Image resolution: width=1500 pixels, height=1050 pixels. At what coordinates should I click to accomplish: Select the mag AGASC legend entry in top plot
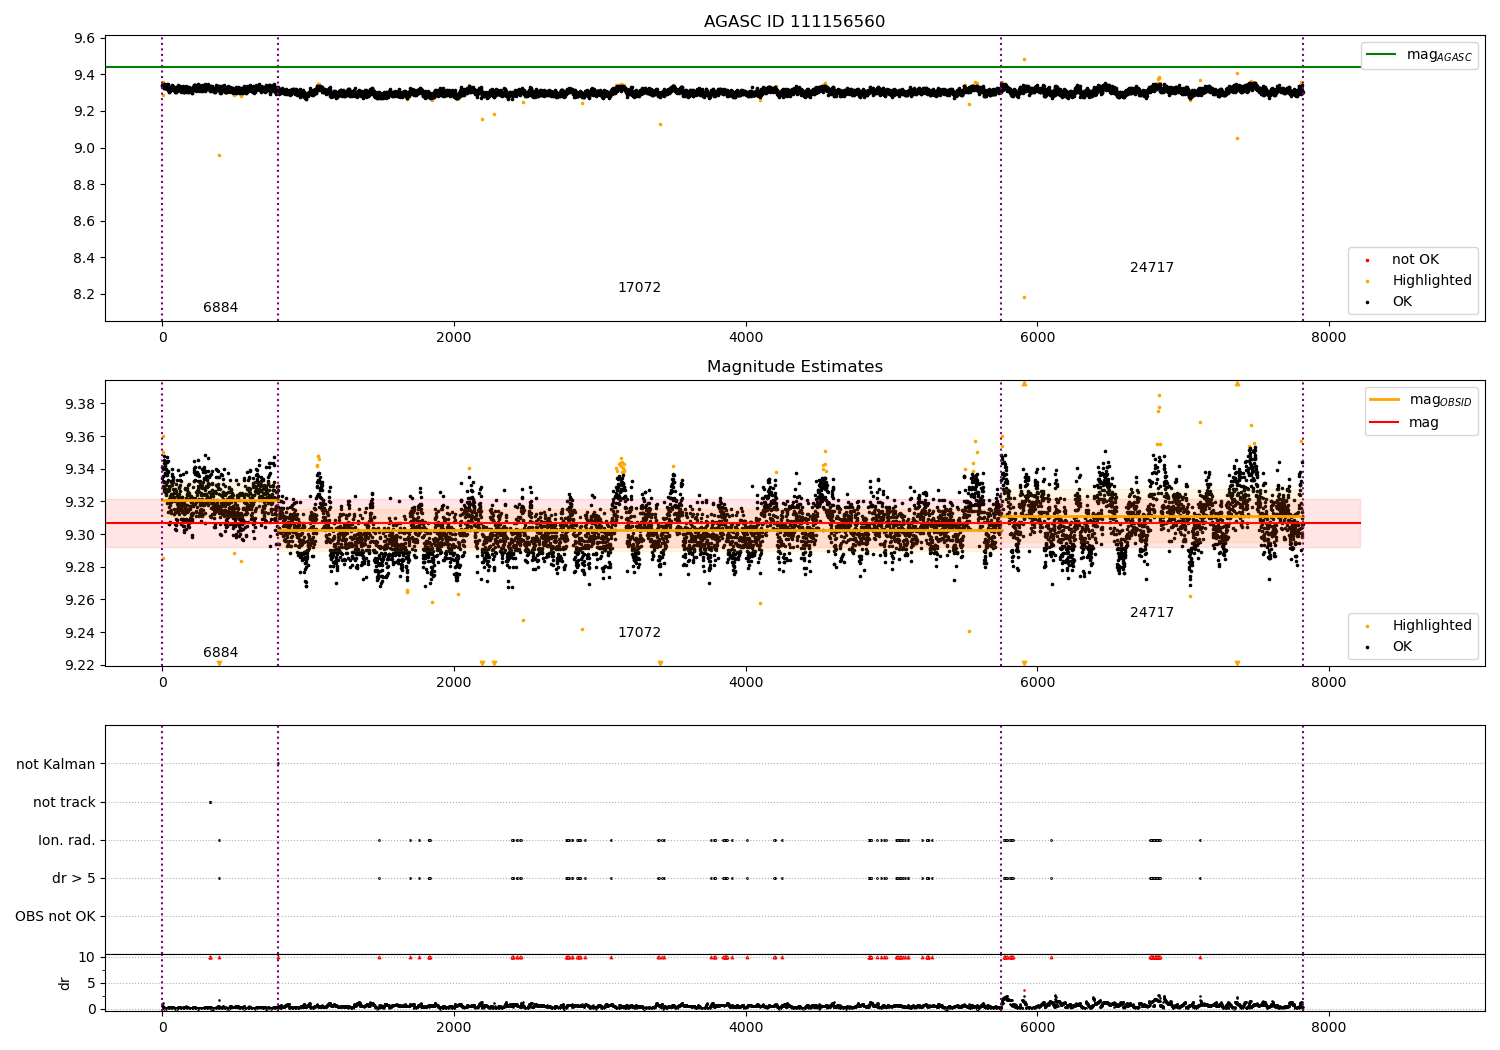1419,55
